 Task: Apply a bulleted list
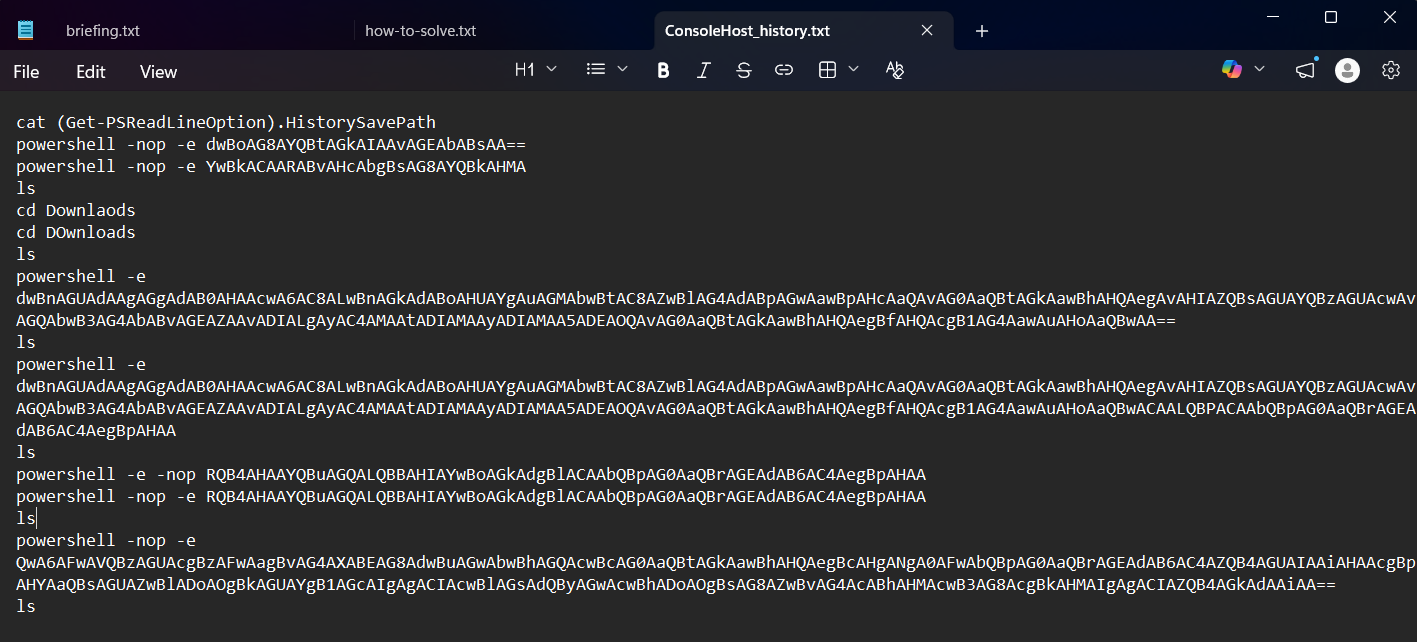(x=594, y=69)
